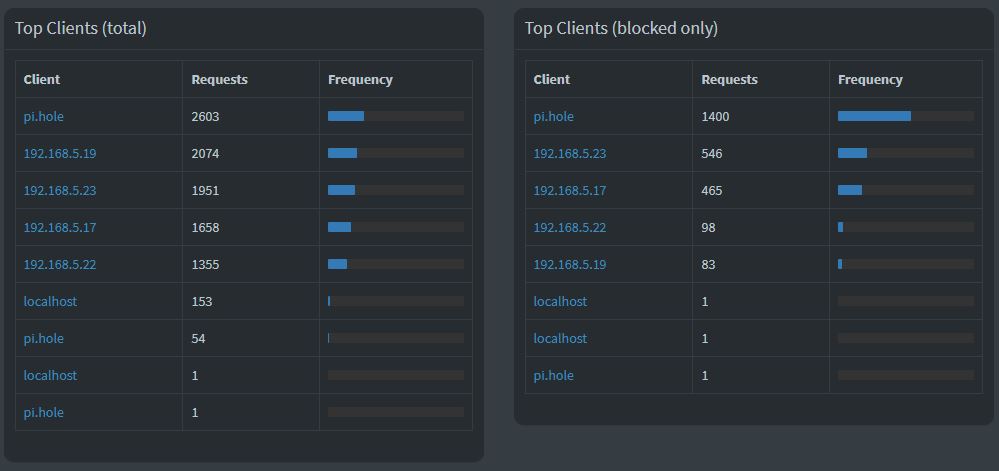Open pi.hole client with 2603 requests
The image size is (999, 471).
(43, 117)
